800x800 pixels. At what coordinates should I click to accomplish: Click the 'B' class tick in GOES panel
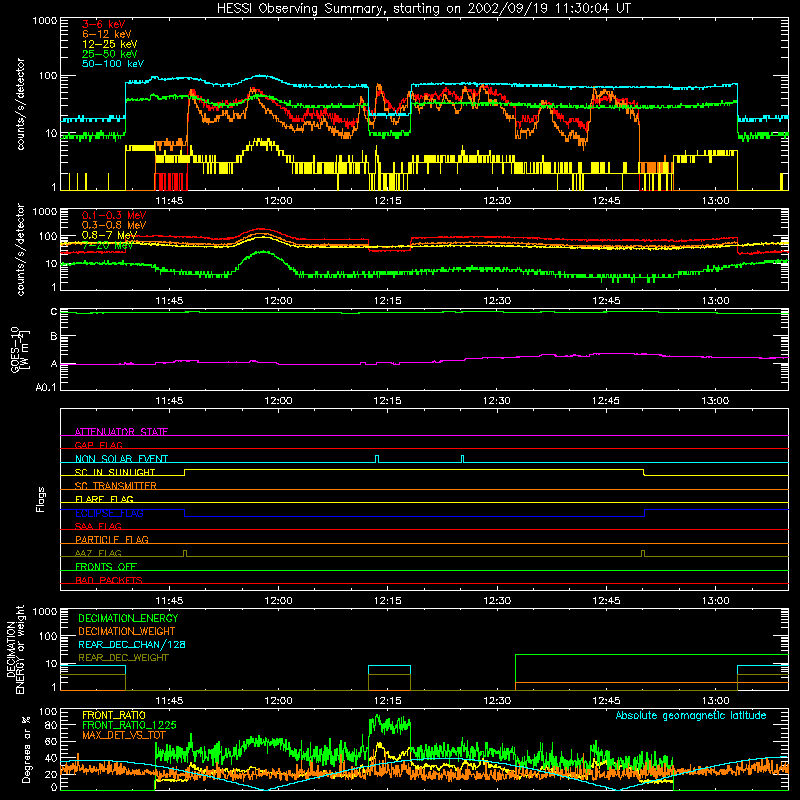54,336
